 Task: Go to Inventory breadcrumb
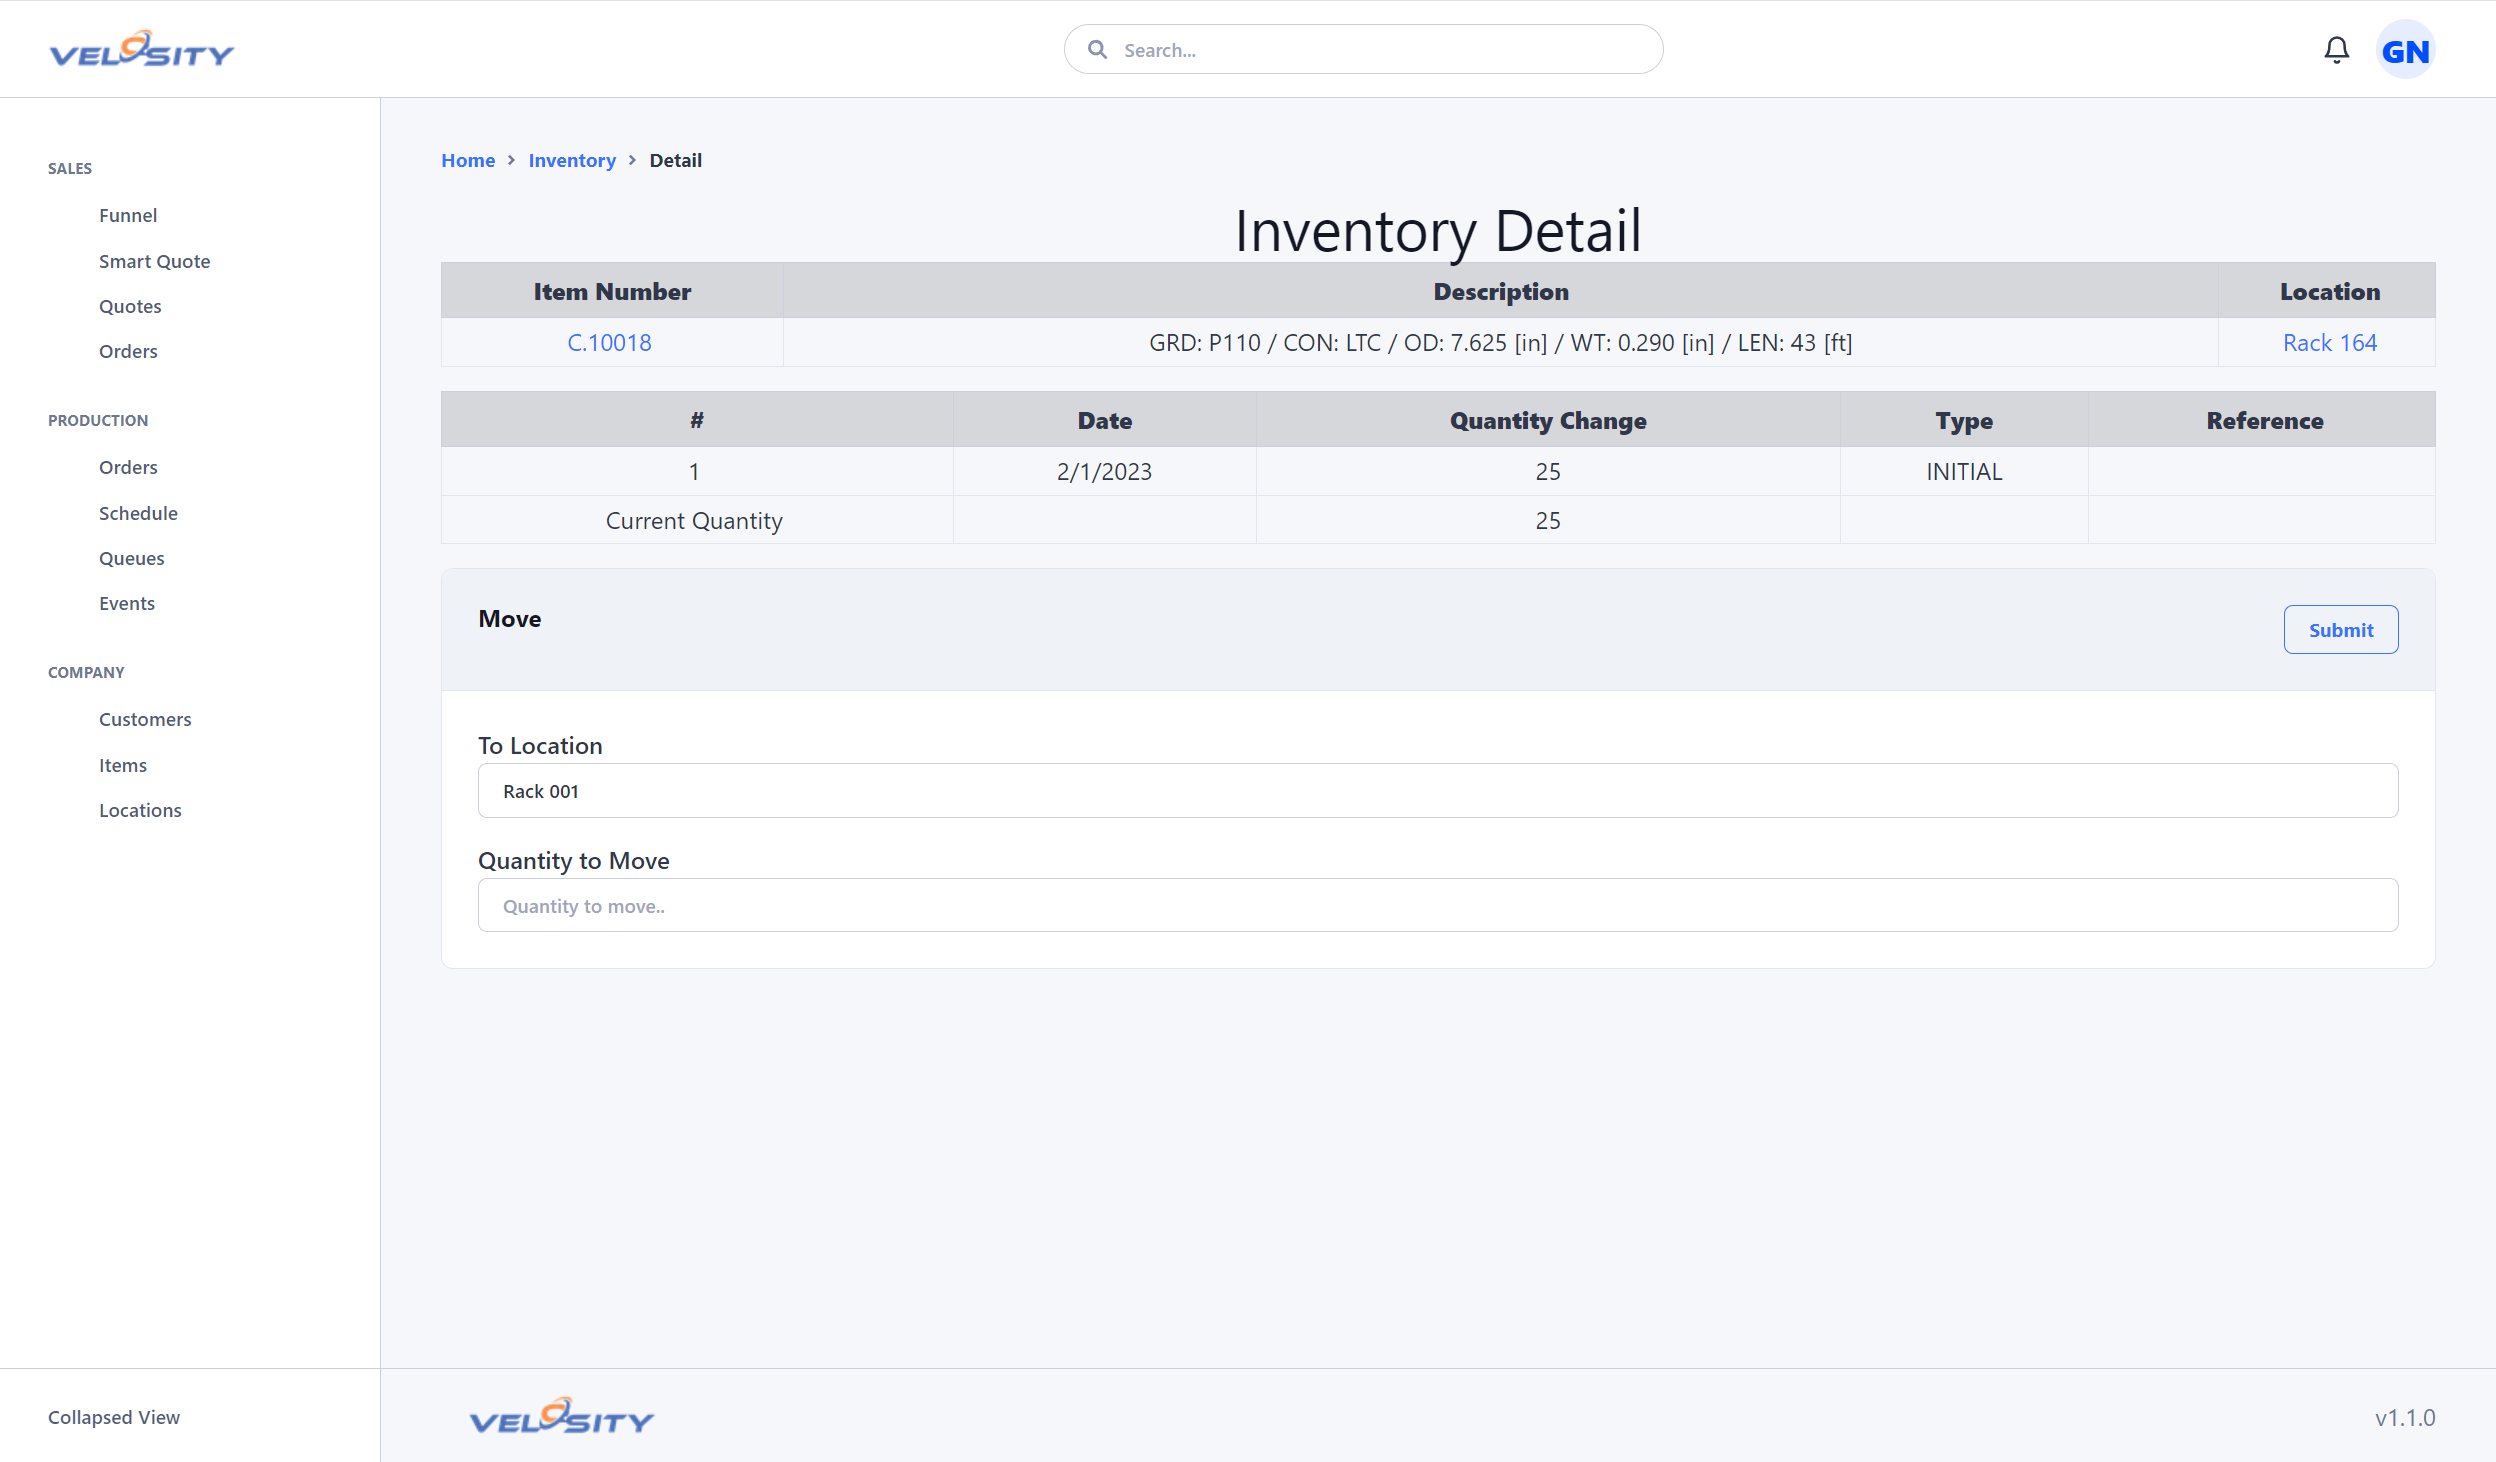pos(572,160)
